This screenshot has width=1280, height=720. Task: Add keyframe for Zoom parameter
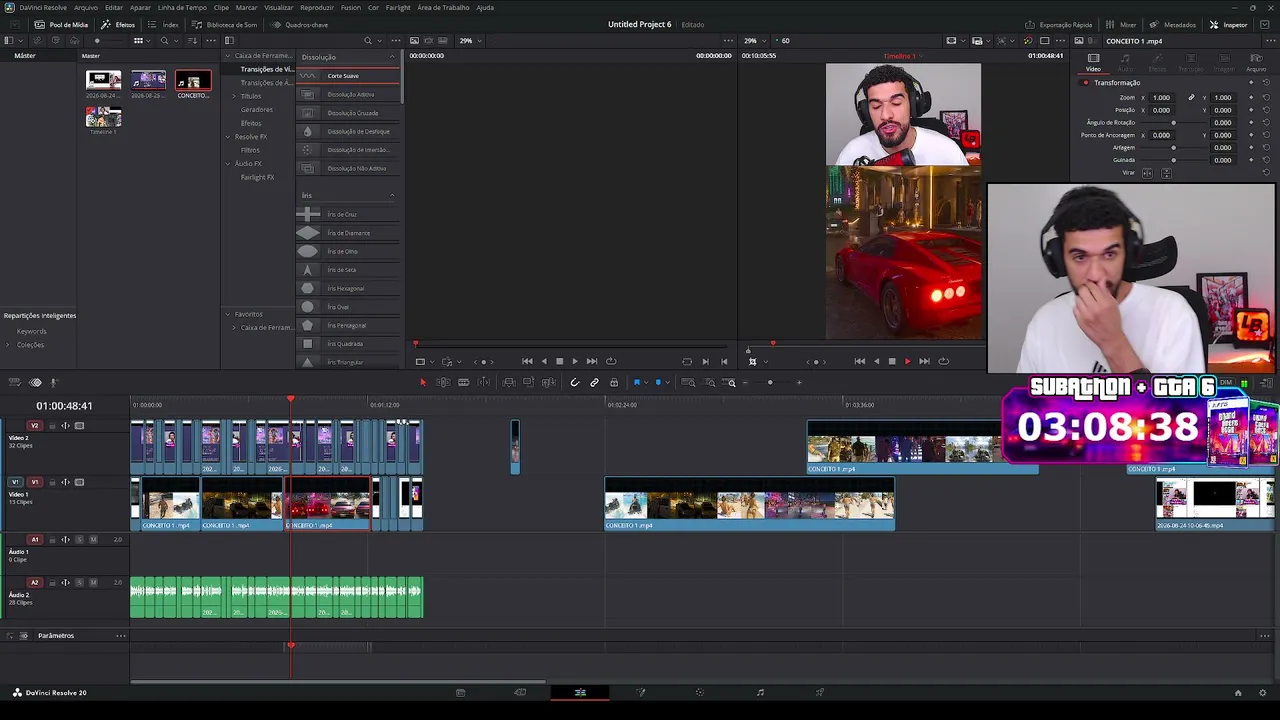tap(1250, 97)
